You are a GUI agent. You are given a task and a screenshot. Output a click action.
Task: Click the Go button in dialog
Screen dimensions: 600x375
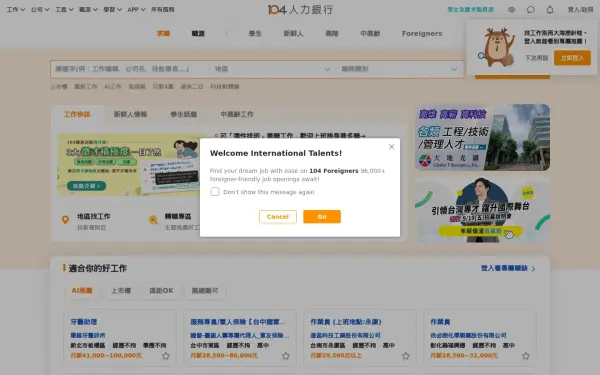[322, 217]
